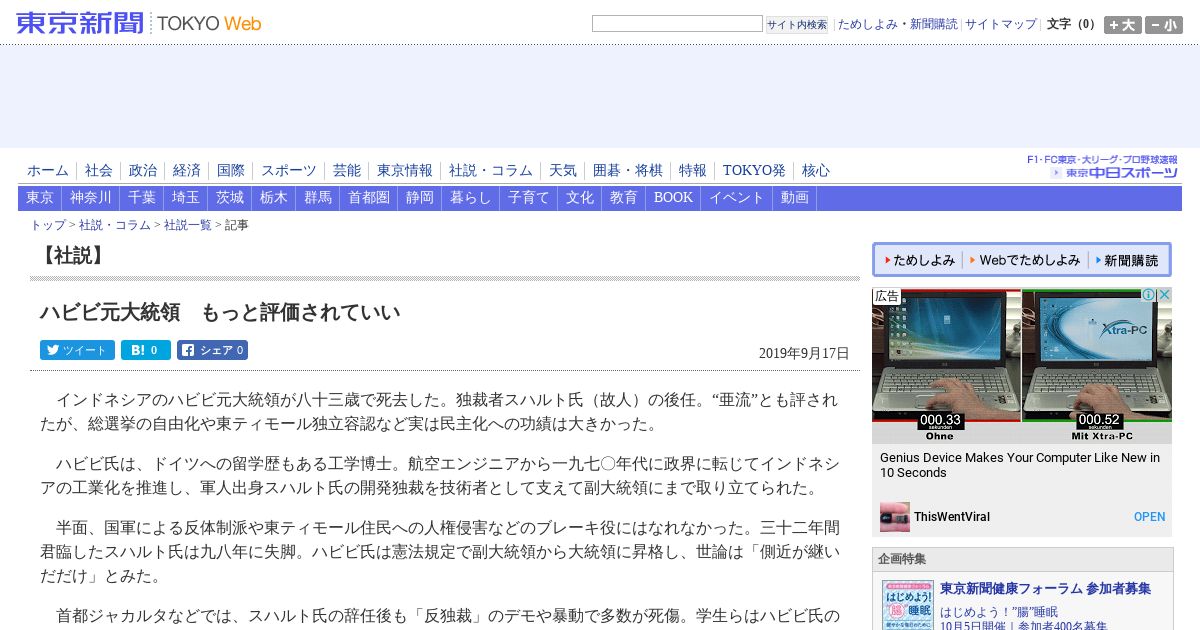This screenshot has width=1200, height=630.
Task: Open the 東京新聞 TOKYO Web logo
Action: click(139, 23)
